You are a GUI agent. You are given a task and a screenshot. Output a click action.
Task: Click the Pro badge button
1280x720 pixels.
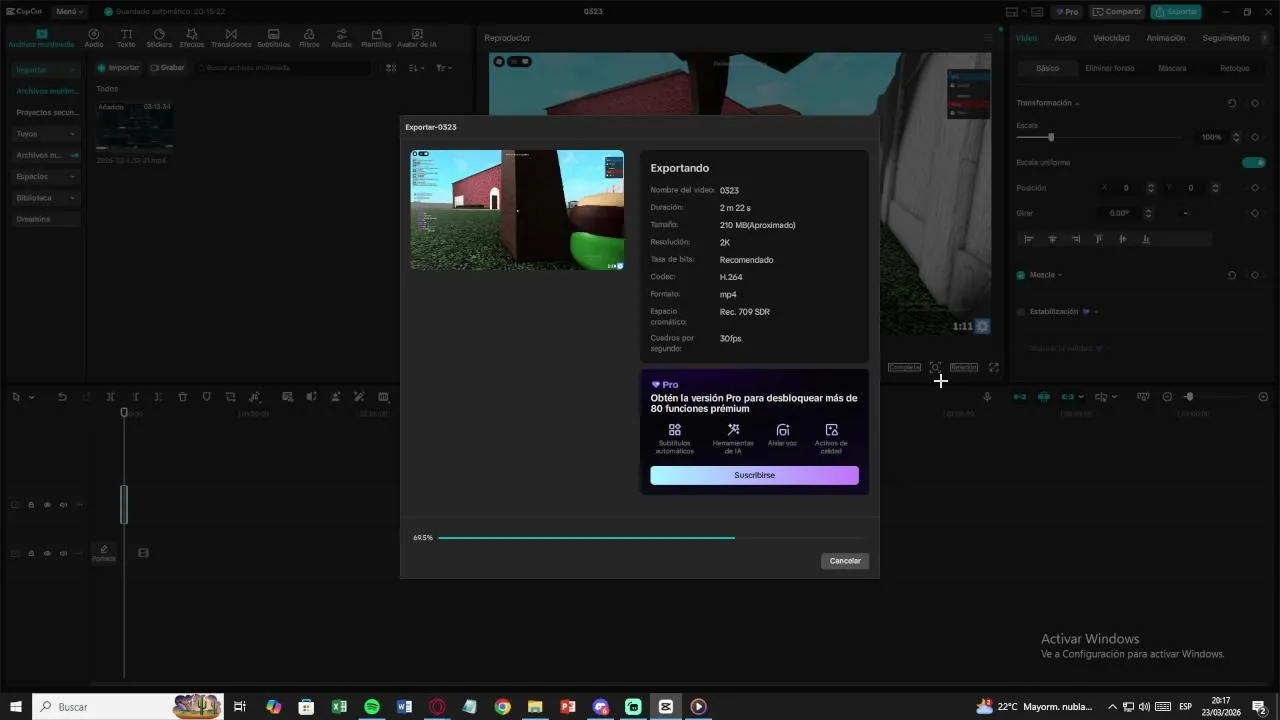point(1067,12)
